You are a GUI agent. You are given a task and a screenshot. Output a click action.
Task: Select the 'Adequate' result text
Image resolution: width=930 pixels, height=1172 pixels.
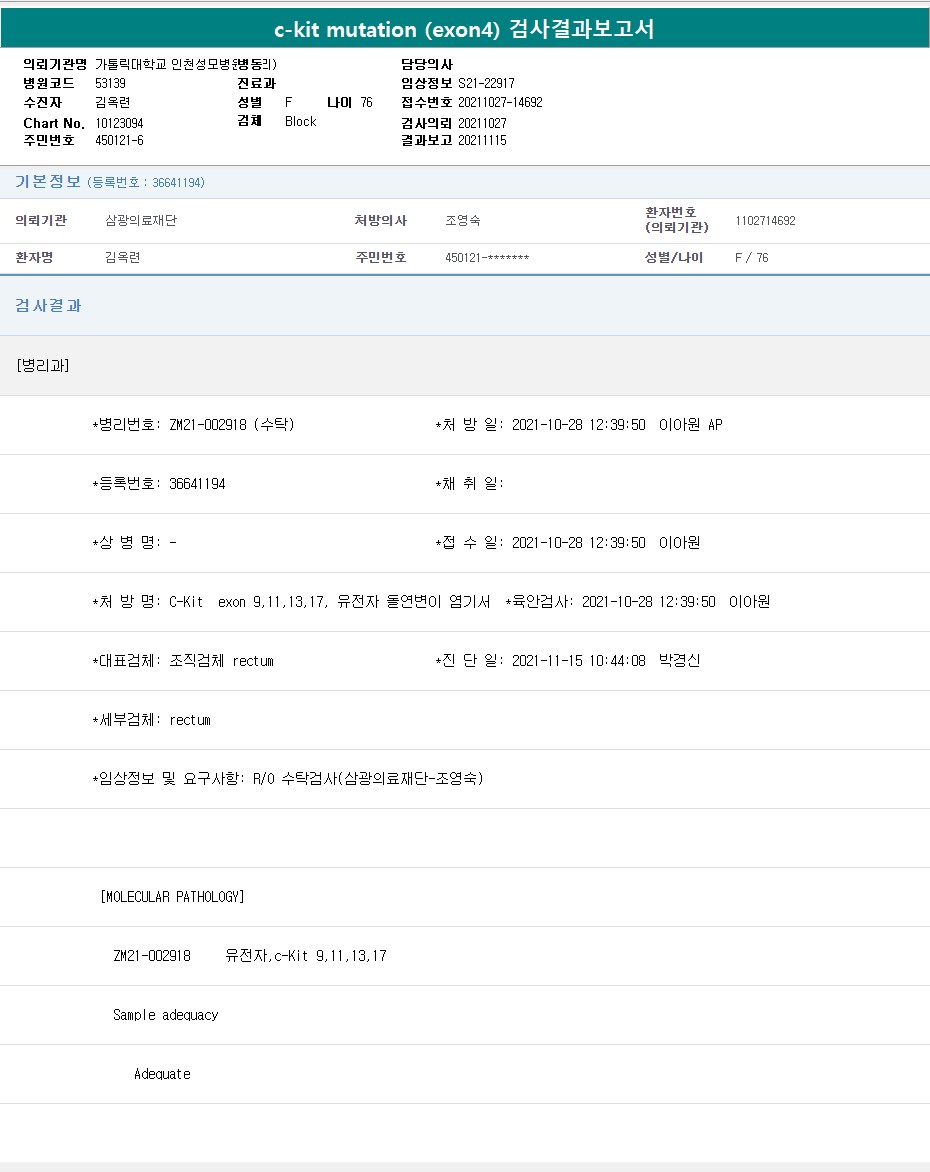pyautogui.click(x=162, y=1074)
